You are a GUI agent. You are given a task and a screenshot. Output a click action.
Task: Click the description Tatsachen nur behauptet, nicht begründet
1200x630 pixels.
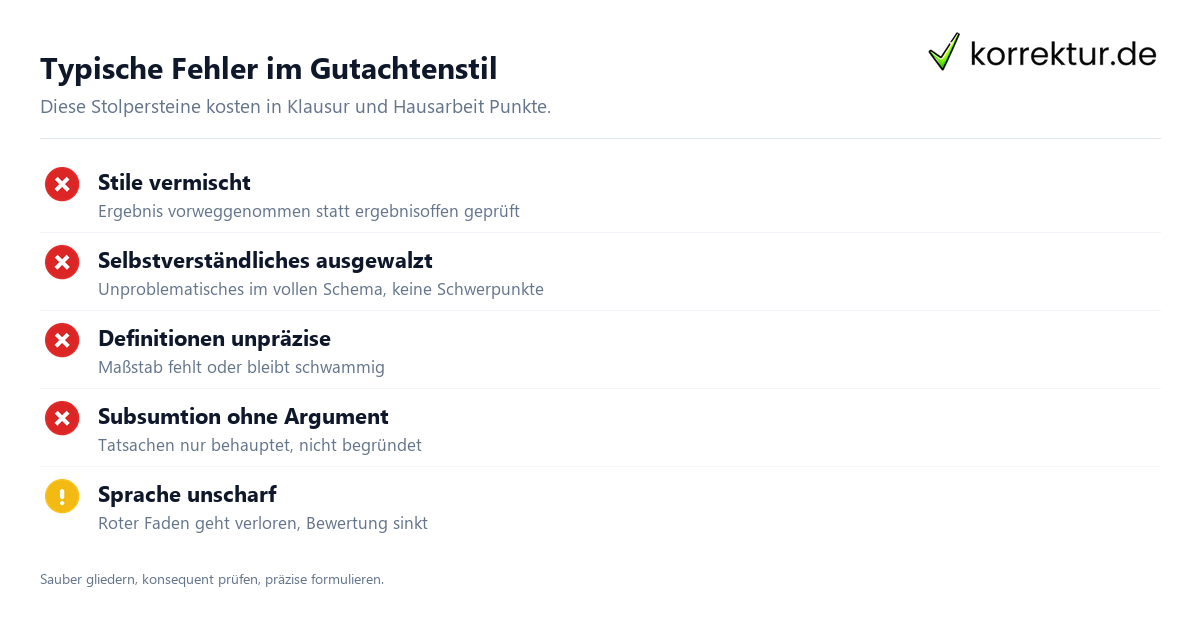[x=260, y=446]
